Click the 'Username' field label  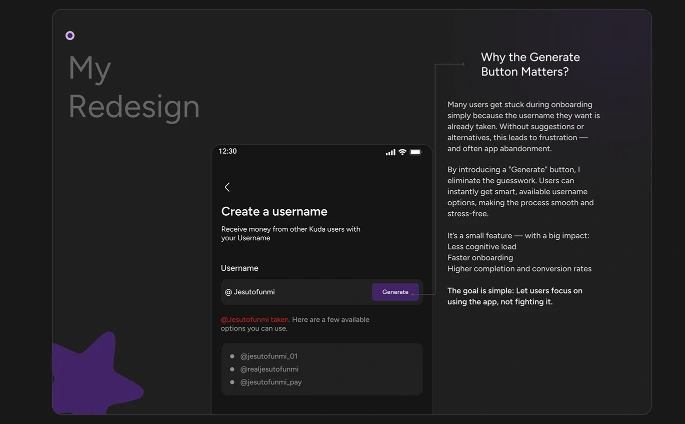(240, 268)
